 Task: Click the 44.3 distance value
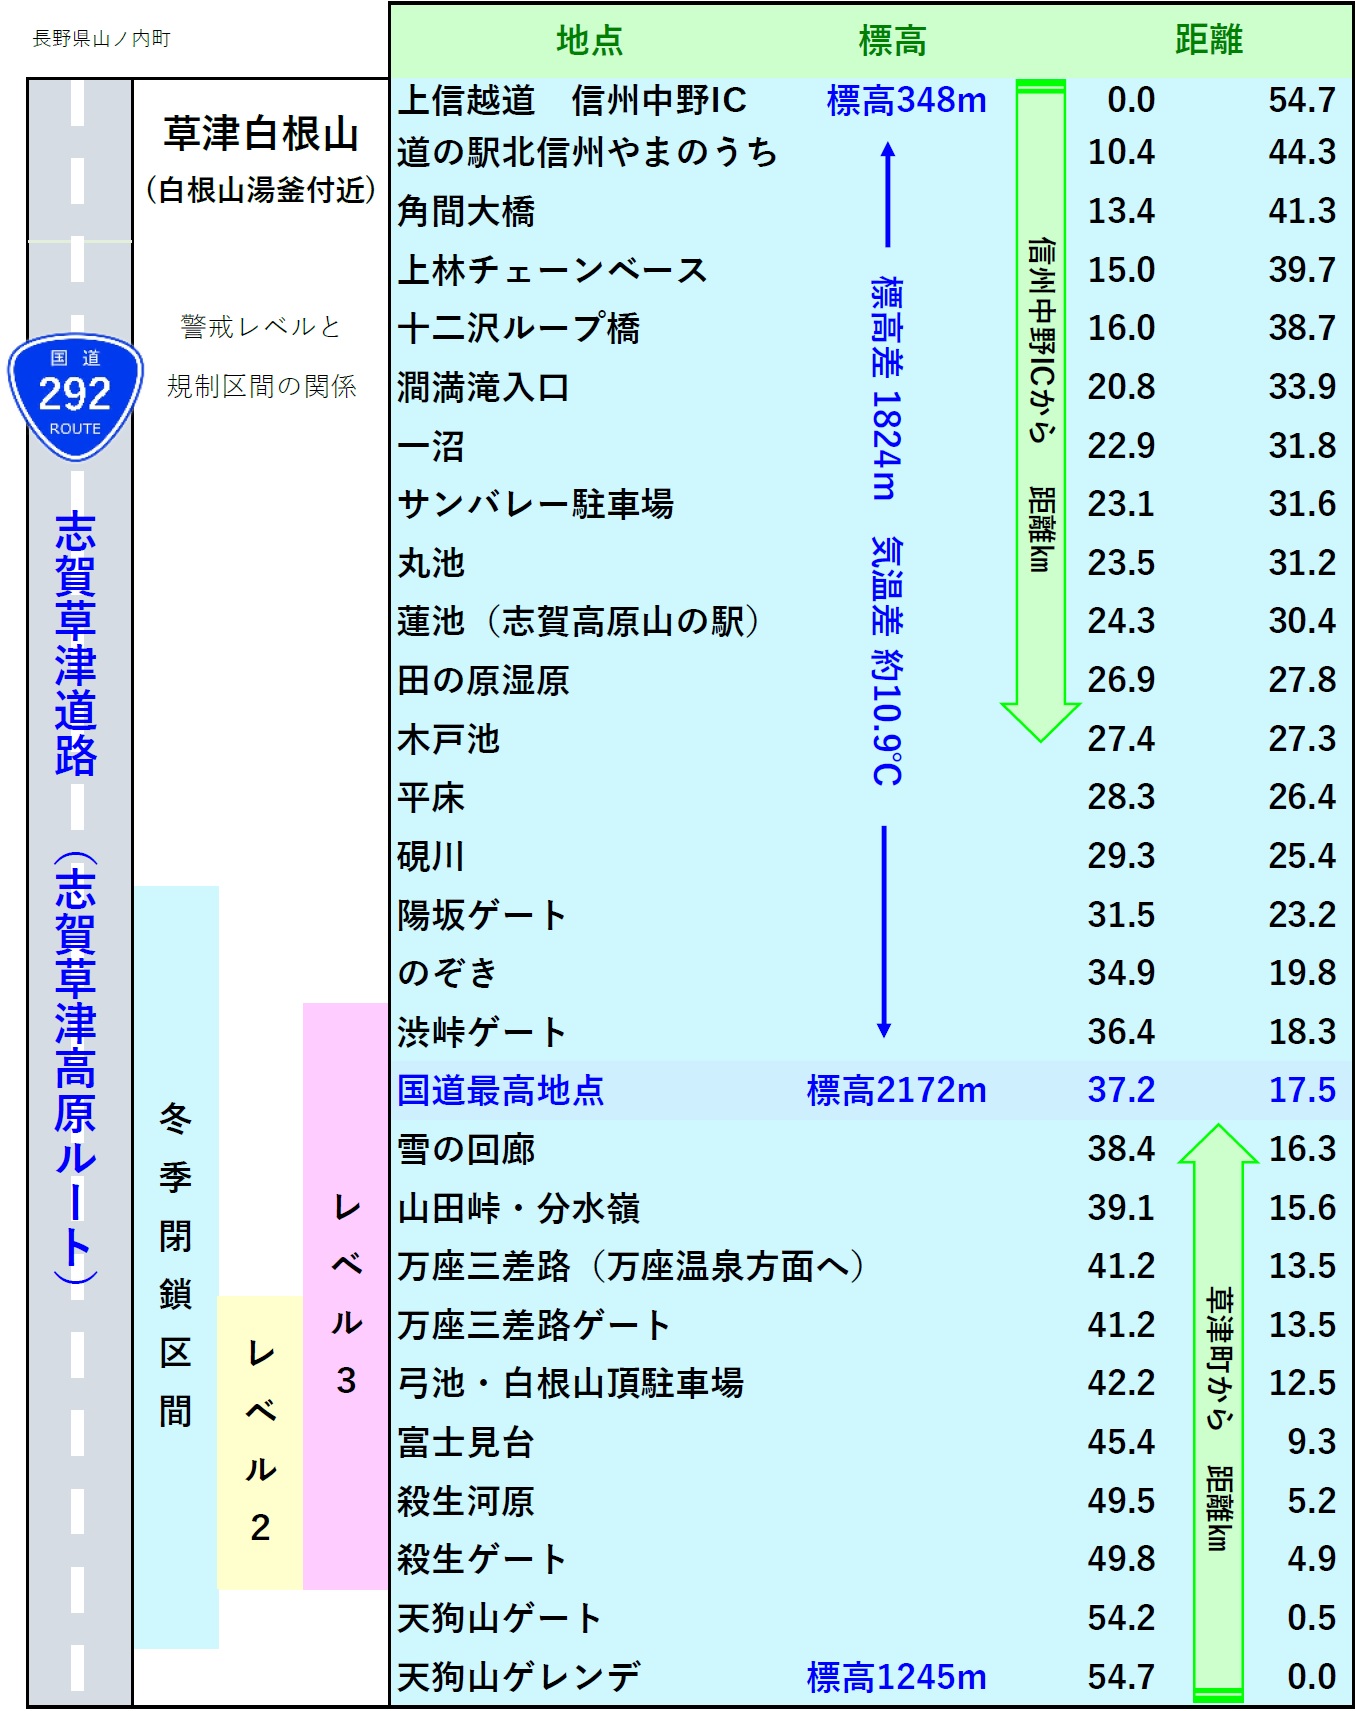[1302, 152]
